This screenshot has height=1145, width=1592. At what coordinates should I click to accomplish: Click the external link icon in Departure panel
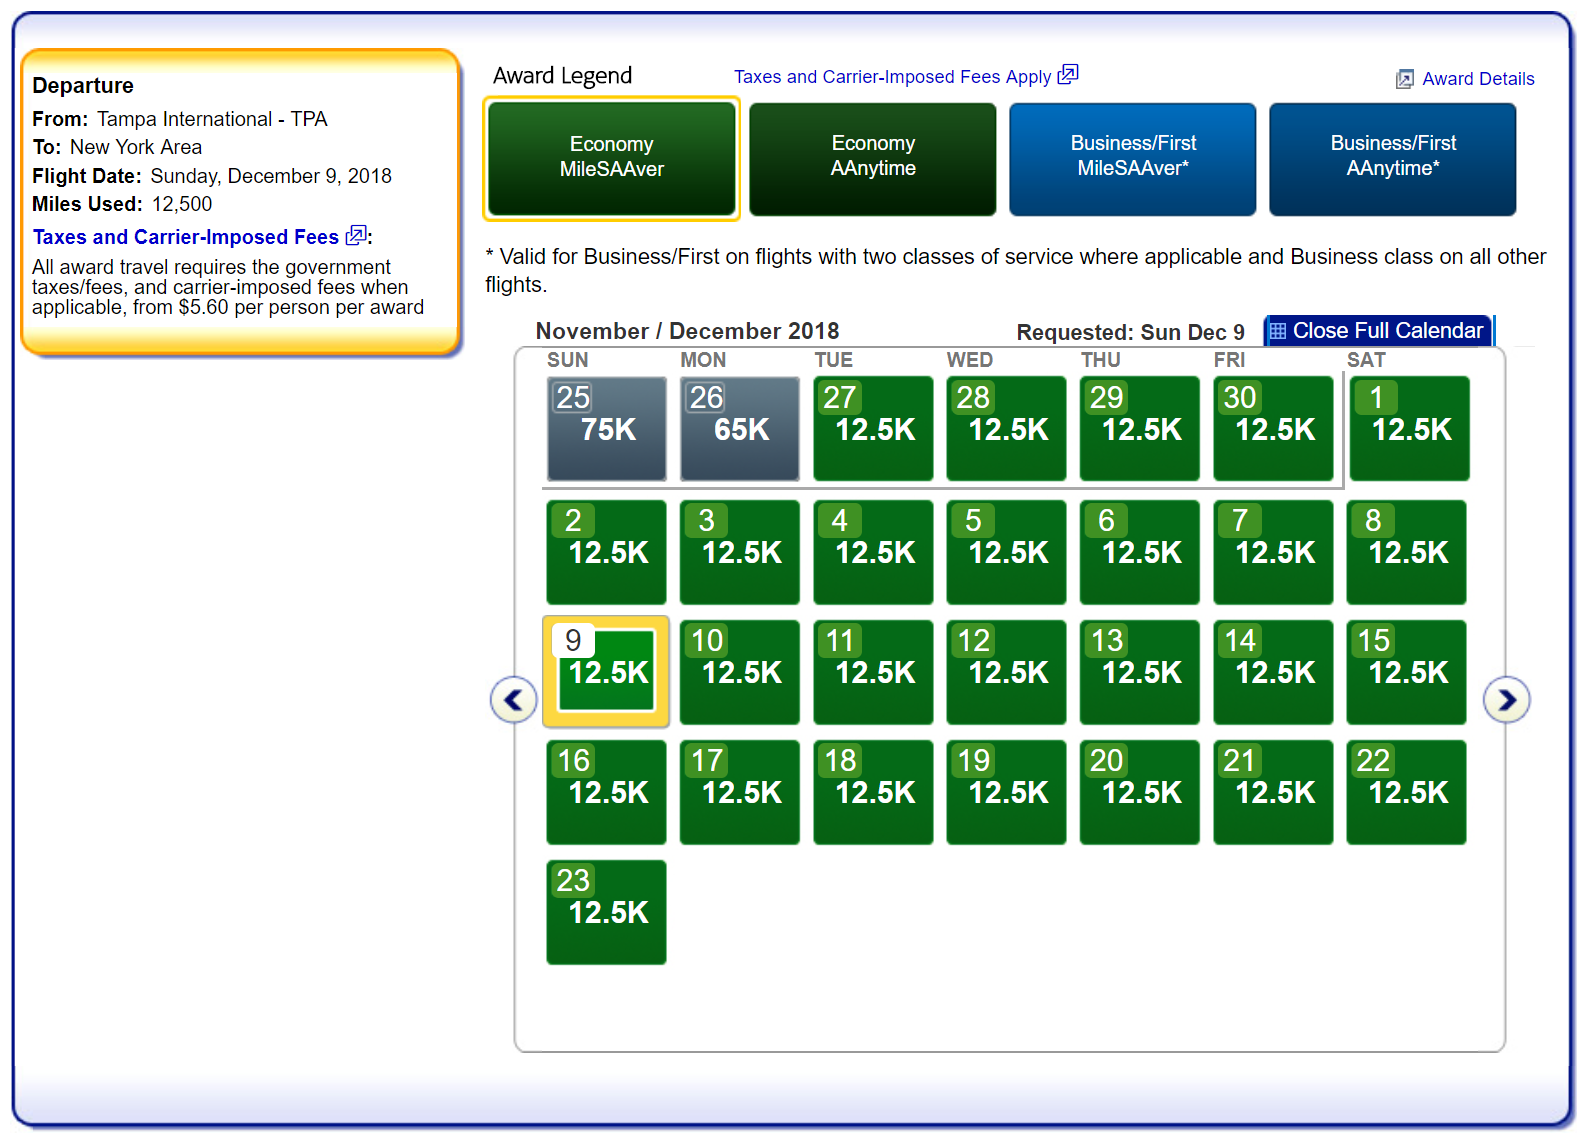pos(355,237)
